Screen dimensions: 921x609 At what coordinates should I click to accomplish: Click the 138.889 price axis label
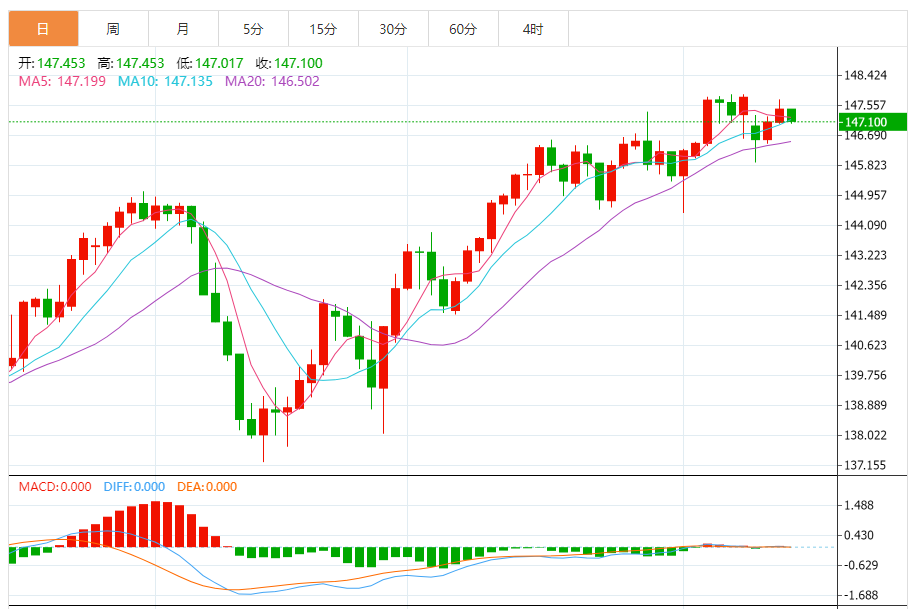point(865,405)
